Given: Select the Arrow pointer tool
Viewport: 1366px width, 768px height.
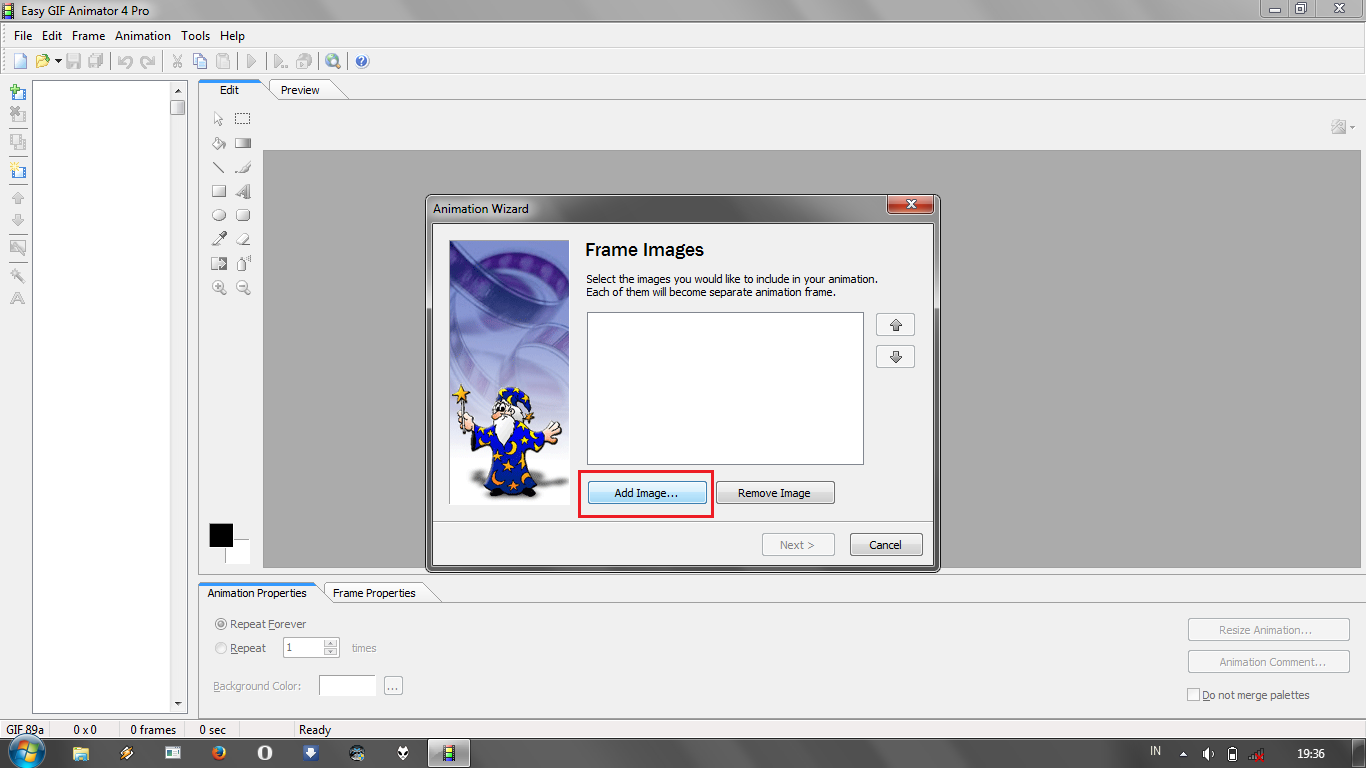Looking at the screenshot, I should tap(219, 119).
